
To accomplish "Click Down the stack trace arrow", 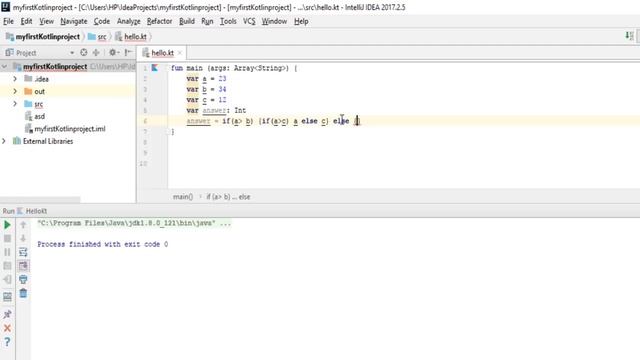I will click(23, 238).
